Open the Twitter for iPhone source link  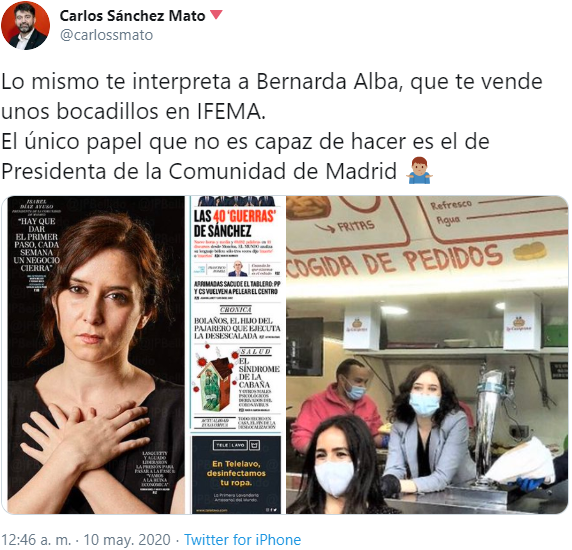click(243, 539)
